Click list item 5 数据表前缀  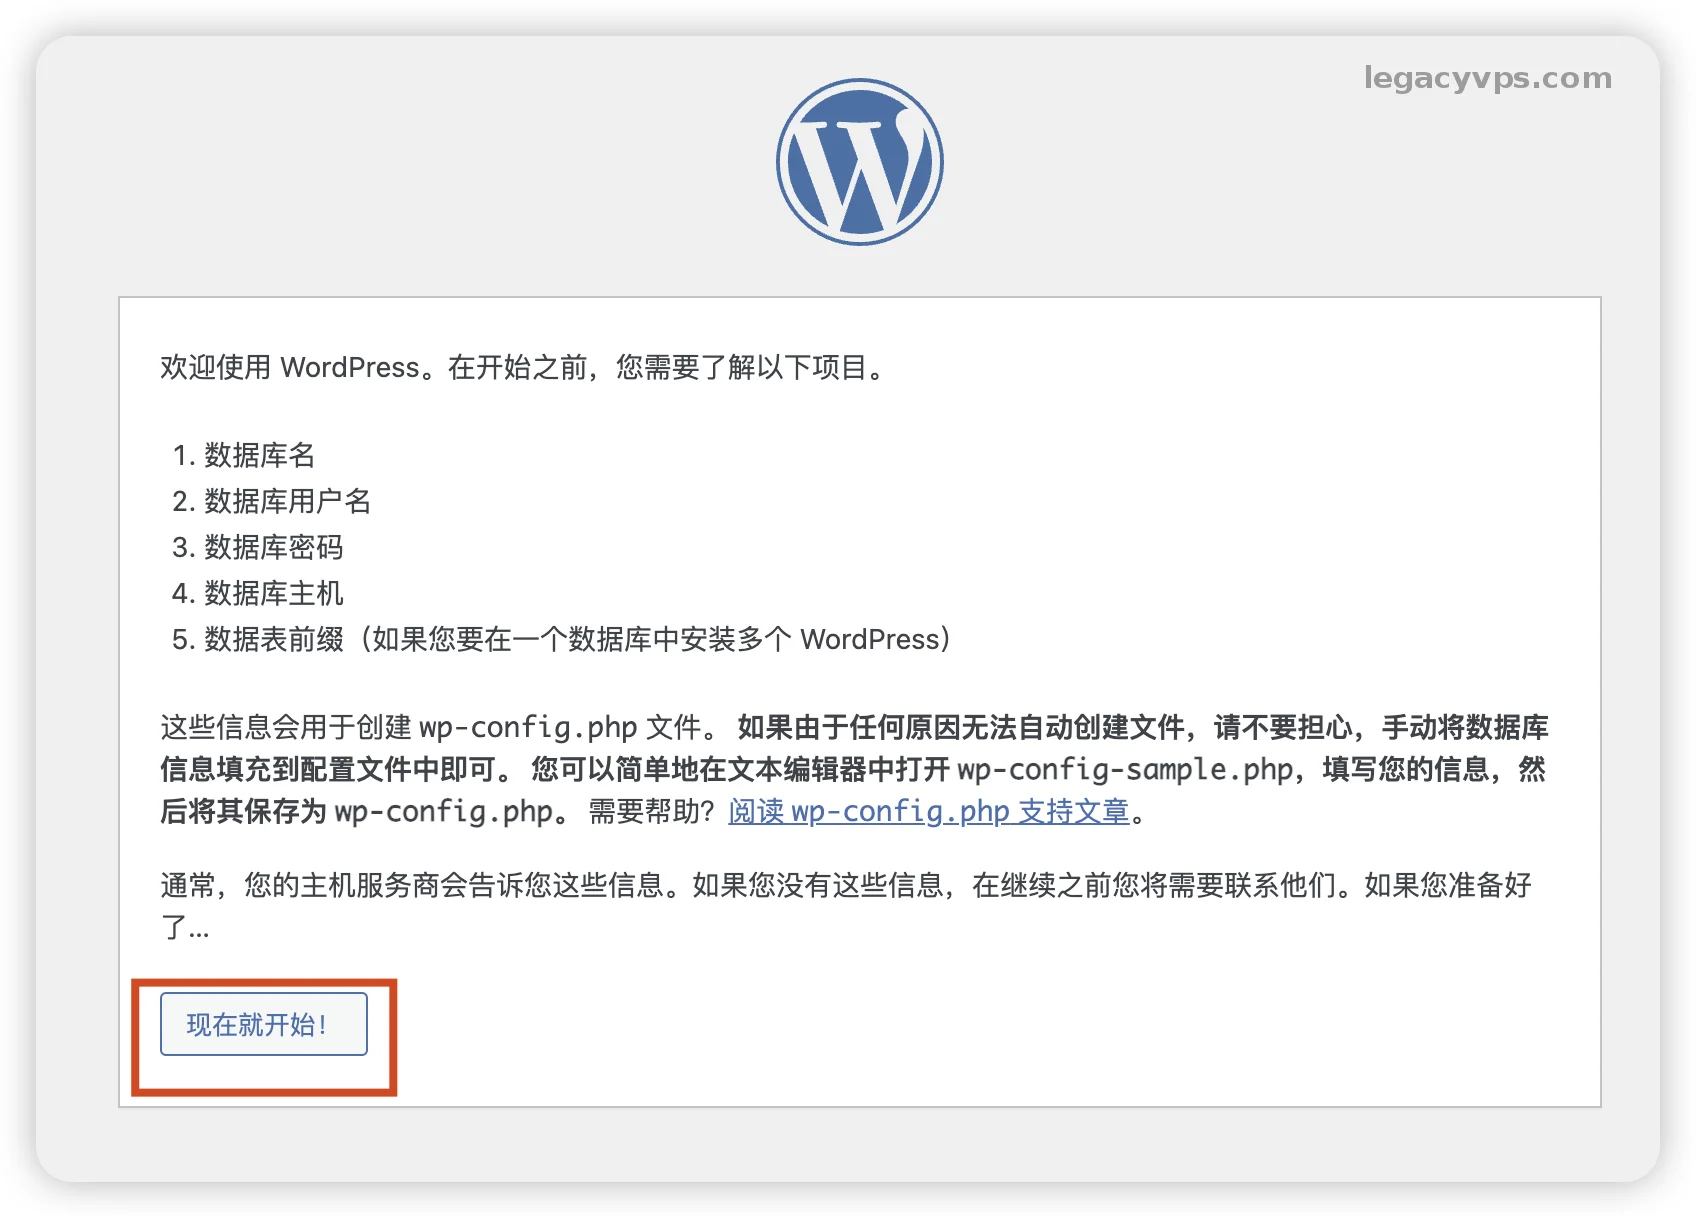[273, 639]
